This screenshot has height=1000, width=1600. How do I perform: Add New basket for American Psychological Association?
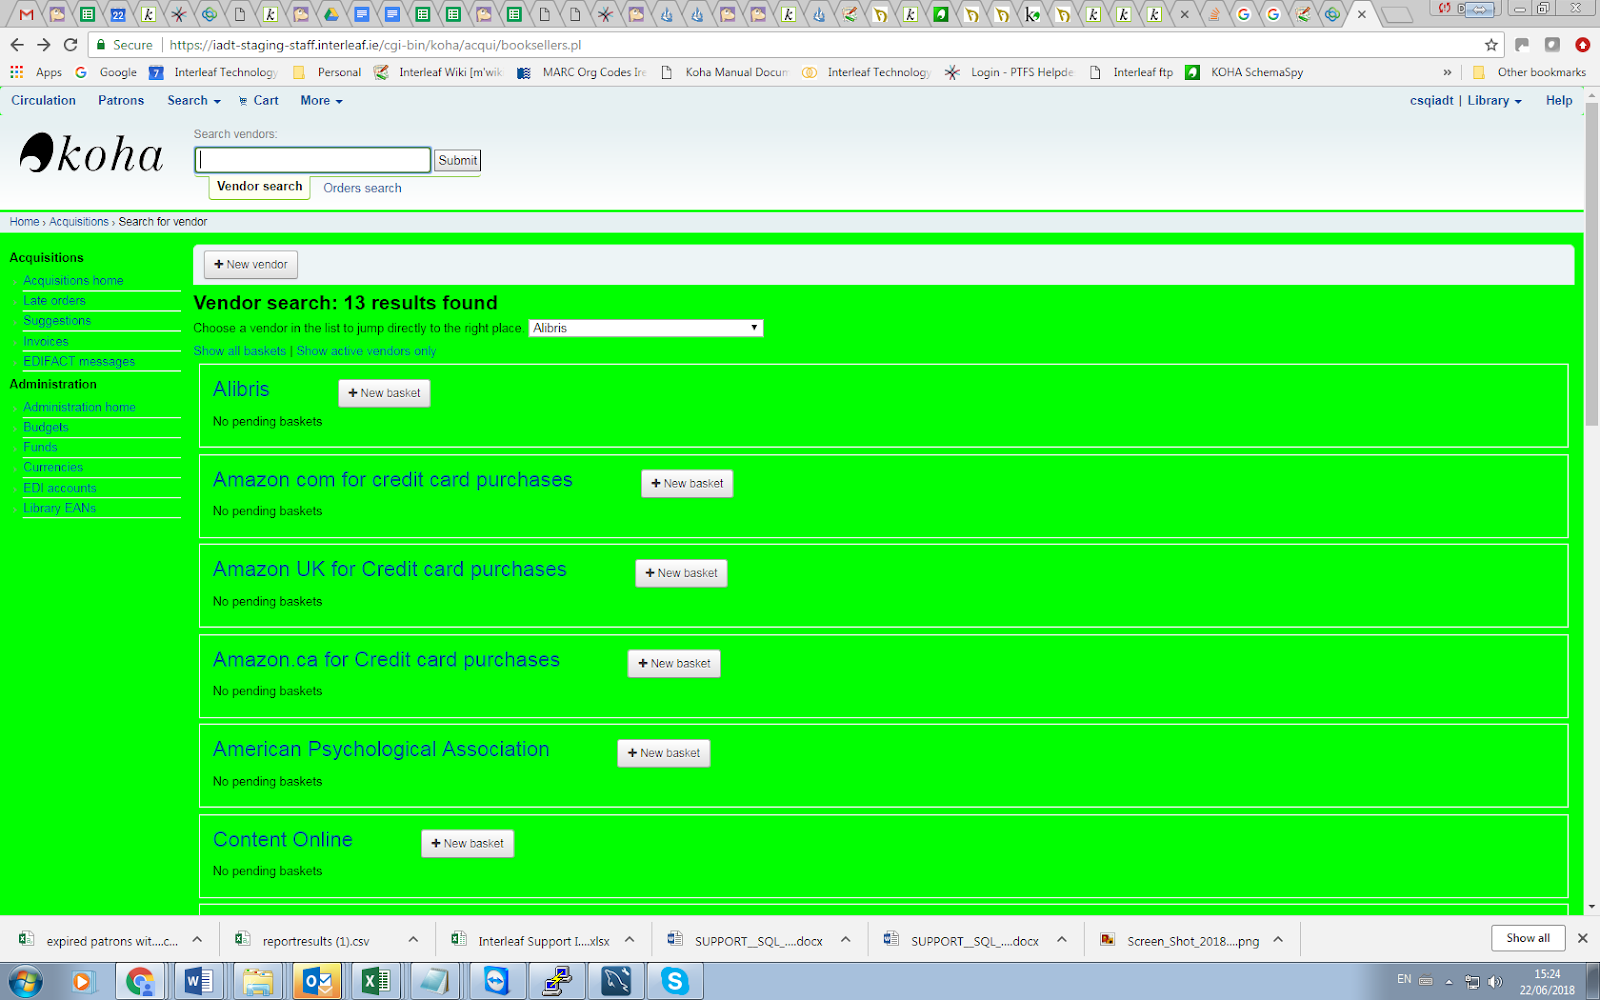coord(664,753)
